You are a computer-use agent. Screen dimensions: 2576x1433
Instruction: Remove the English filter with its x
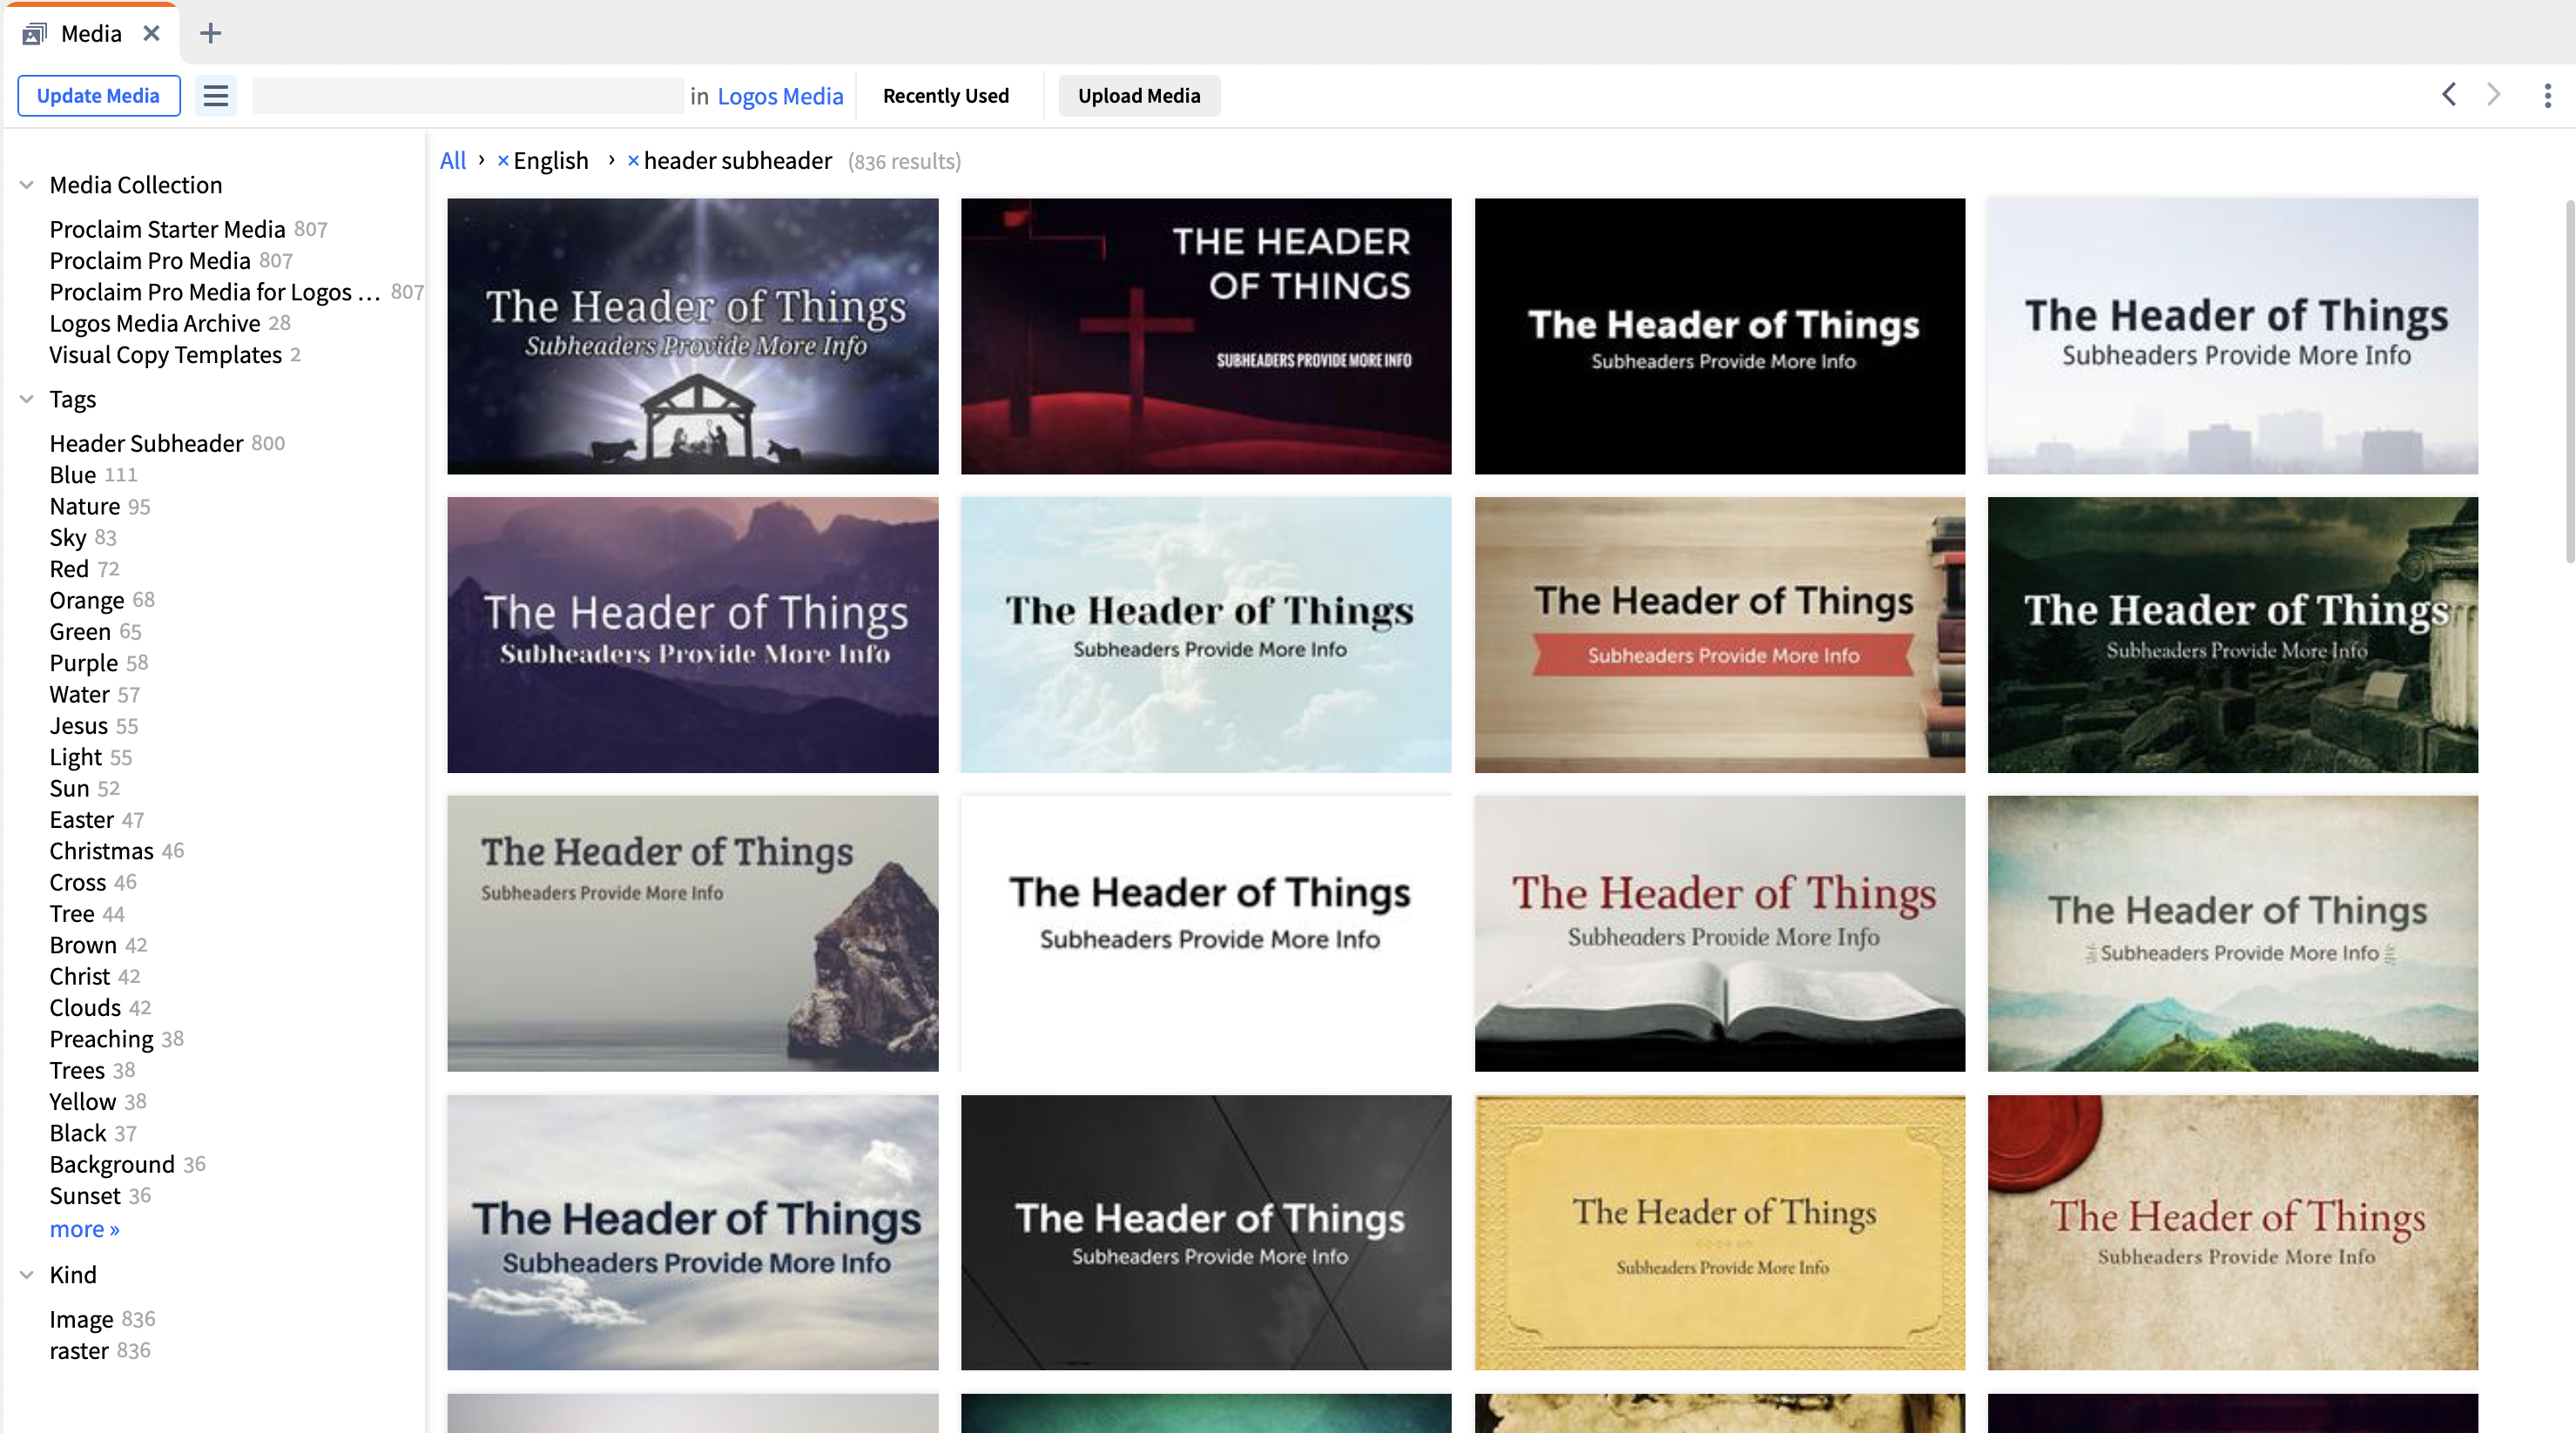(503, 161)
